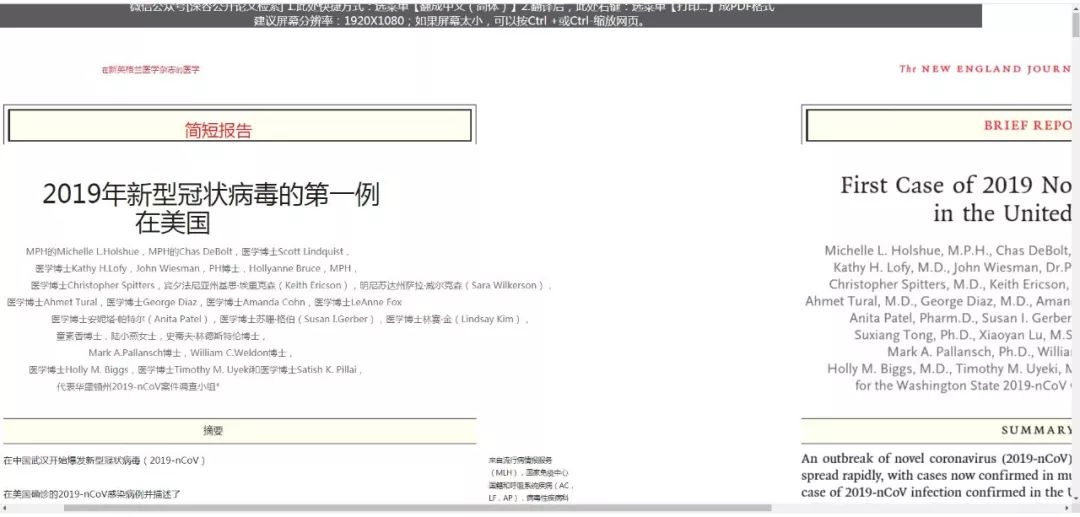Click English line 'Suxiang Tong, Ph.D., Xiaoyan Lu'

tap(963, 335)
